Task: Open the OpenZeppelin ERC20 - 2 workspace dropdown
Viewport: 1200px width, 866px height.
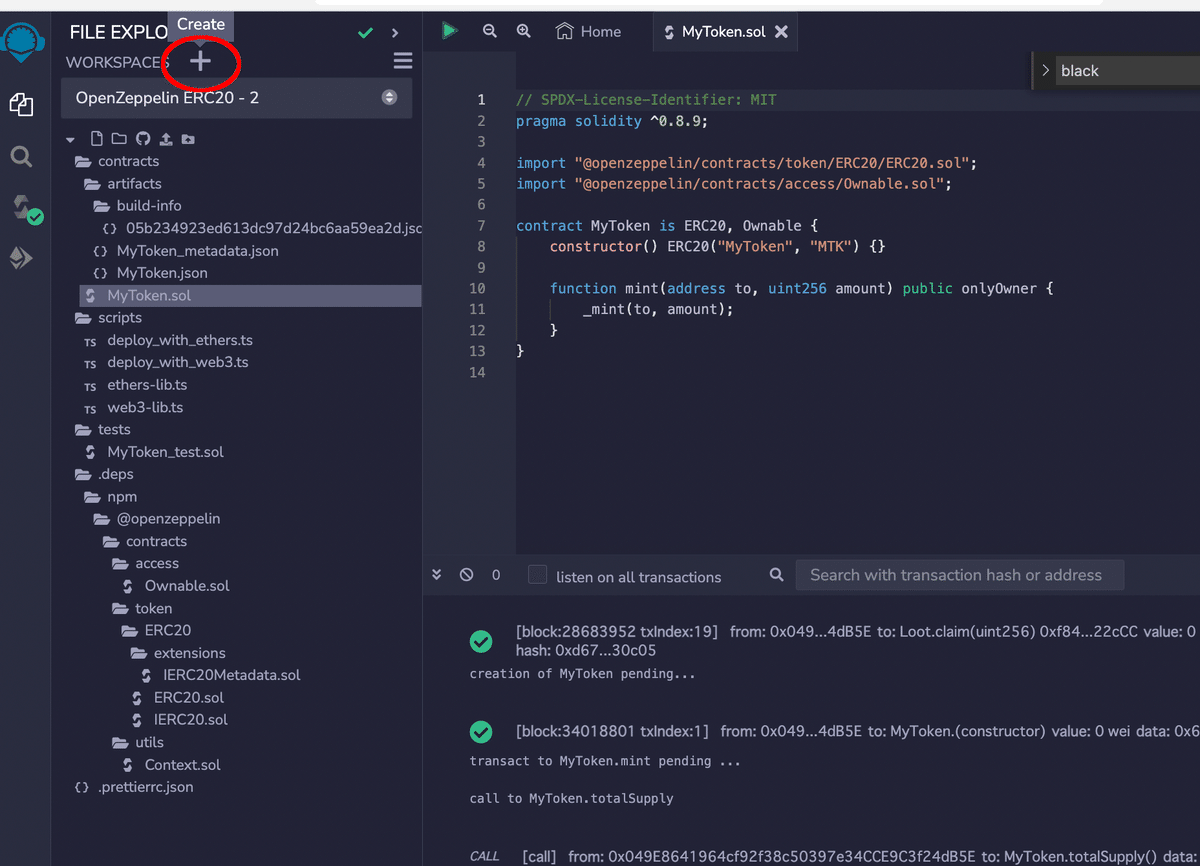Action: [x=236, y=98]
